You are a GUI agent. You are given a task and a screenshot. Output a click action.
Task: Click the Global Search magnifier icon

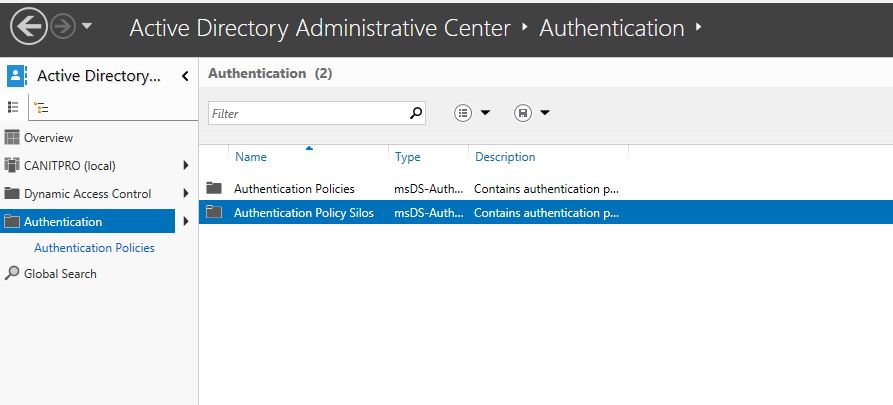pos(11,273)
